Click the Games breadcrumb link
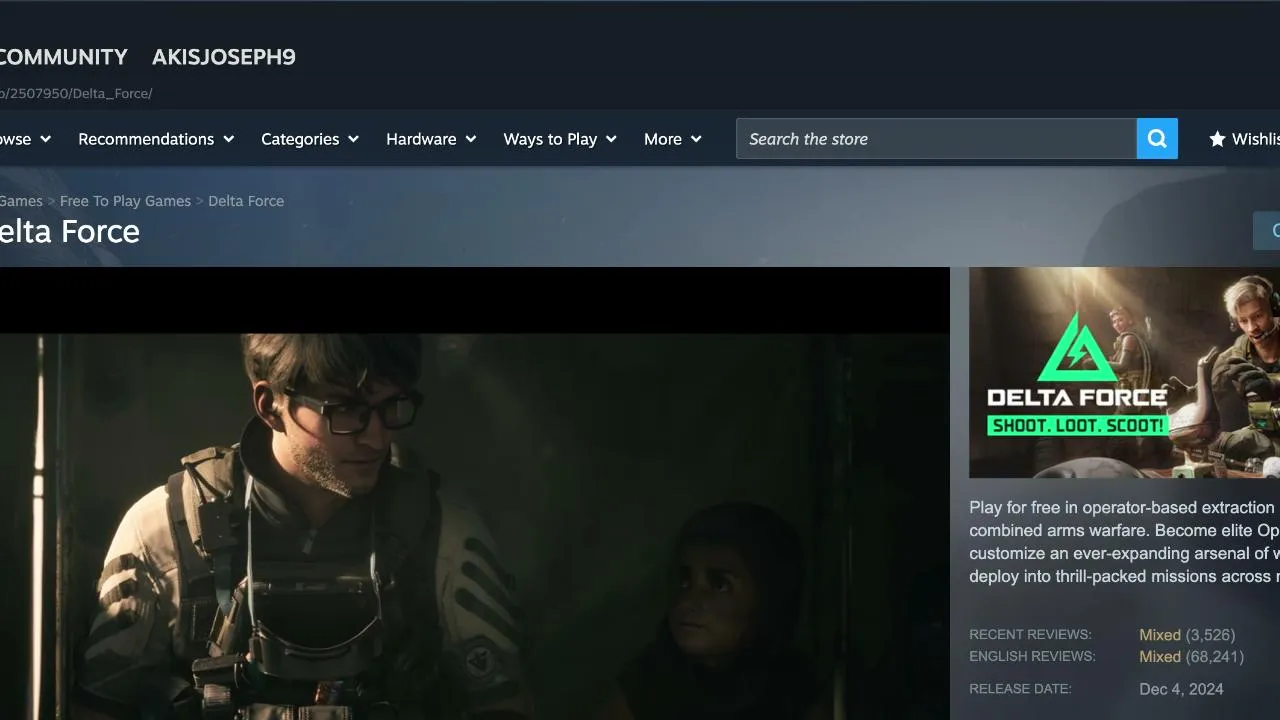Screen dimensions: 1280x720 tap(21, 201)
